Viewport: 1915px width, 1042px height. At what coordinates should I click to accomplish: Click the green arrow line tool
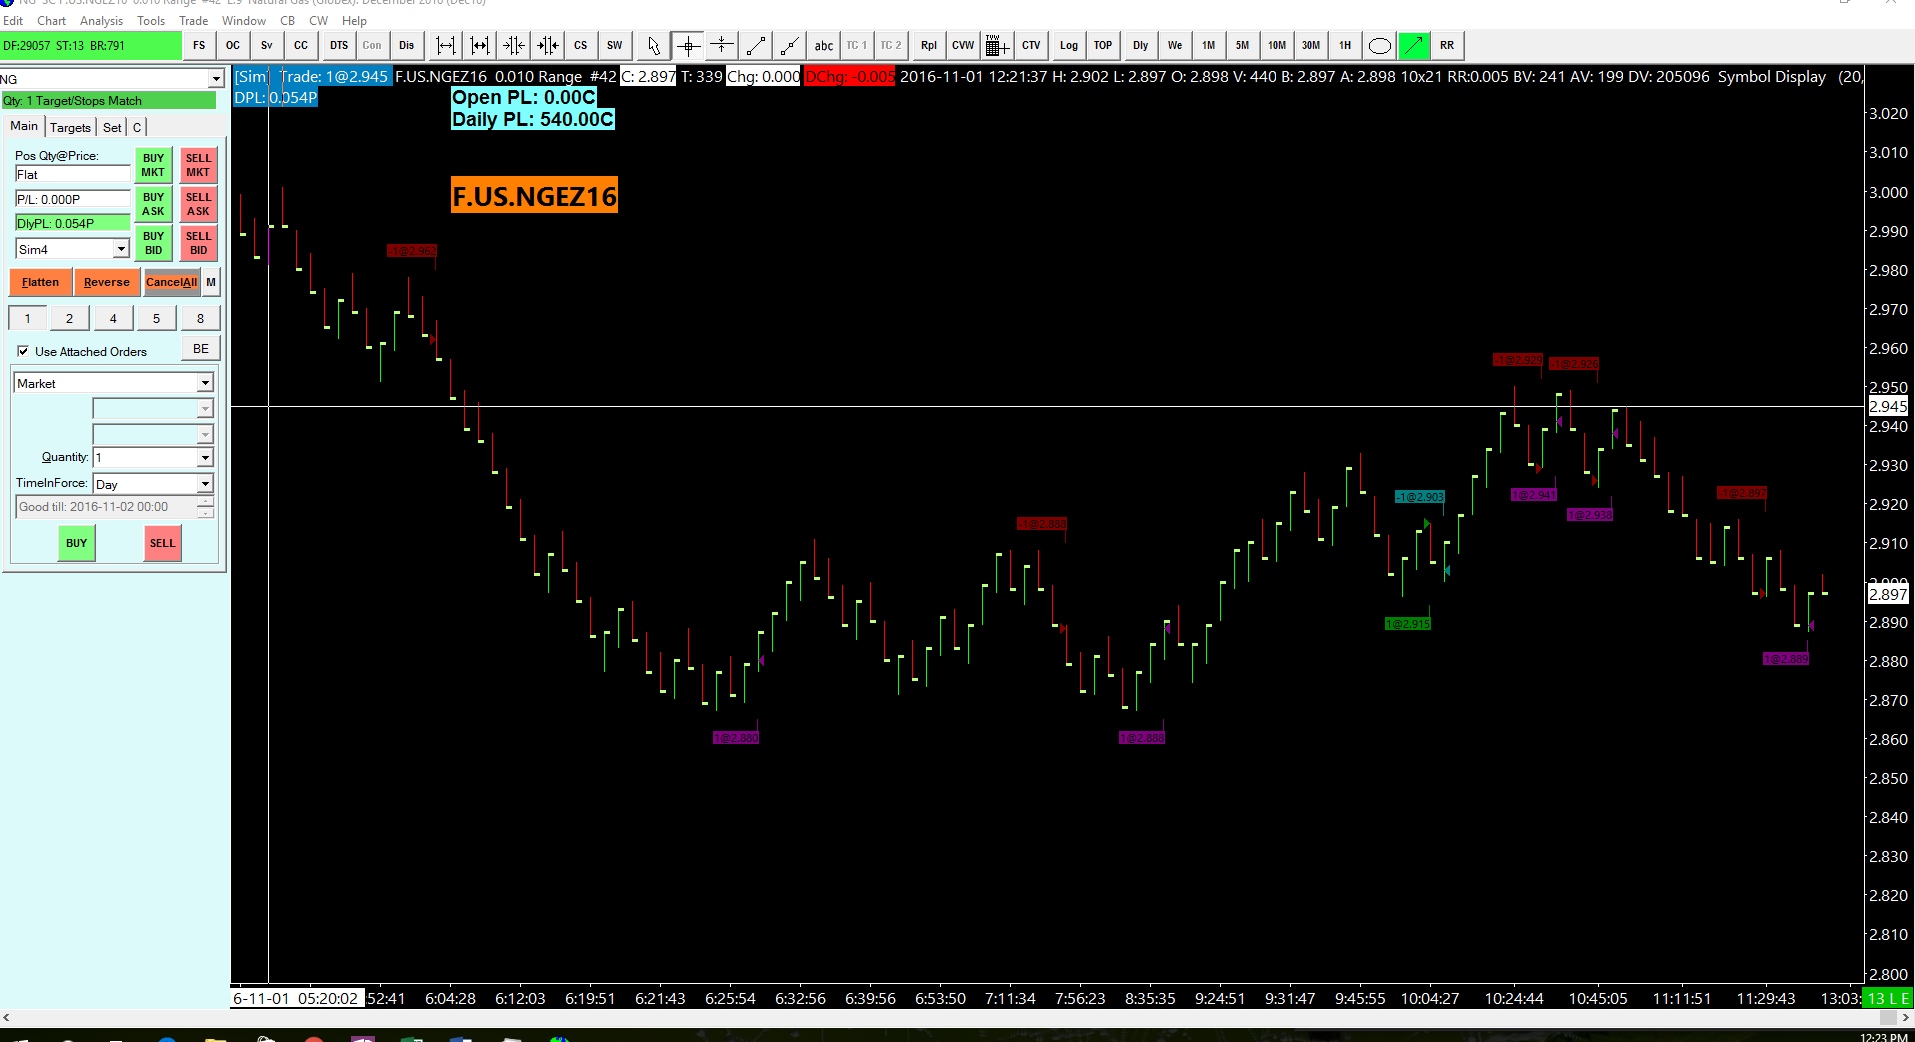1414,46
